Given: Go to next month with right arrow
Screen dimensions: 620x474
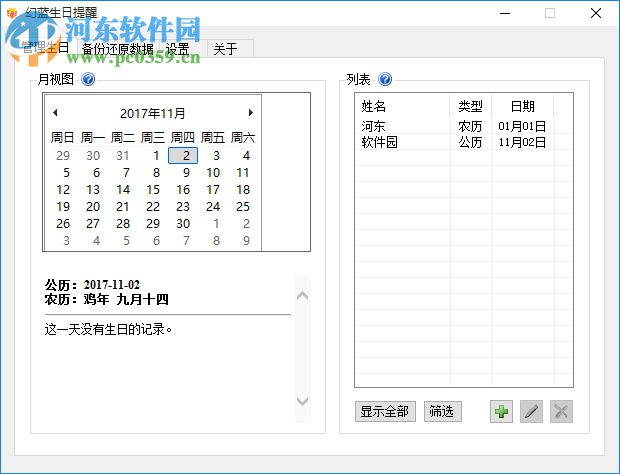Looking at the screenshot, I should 251,113.
